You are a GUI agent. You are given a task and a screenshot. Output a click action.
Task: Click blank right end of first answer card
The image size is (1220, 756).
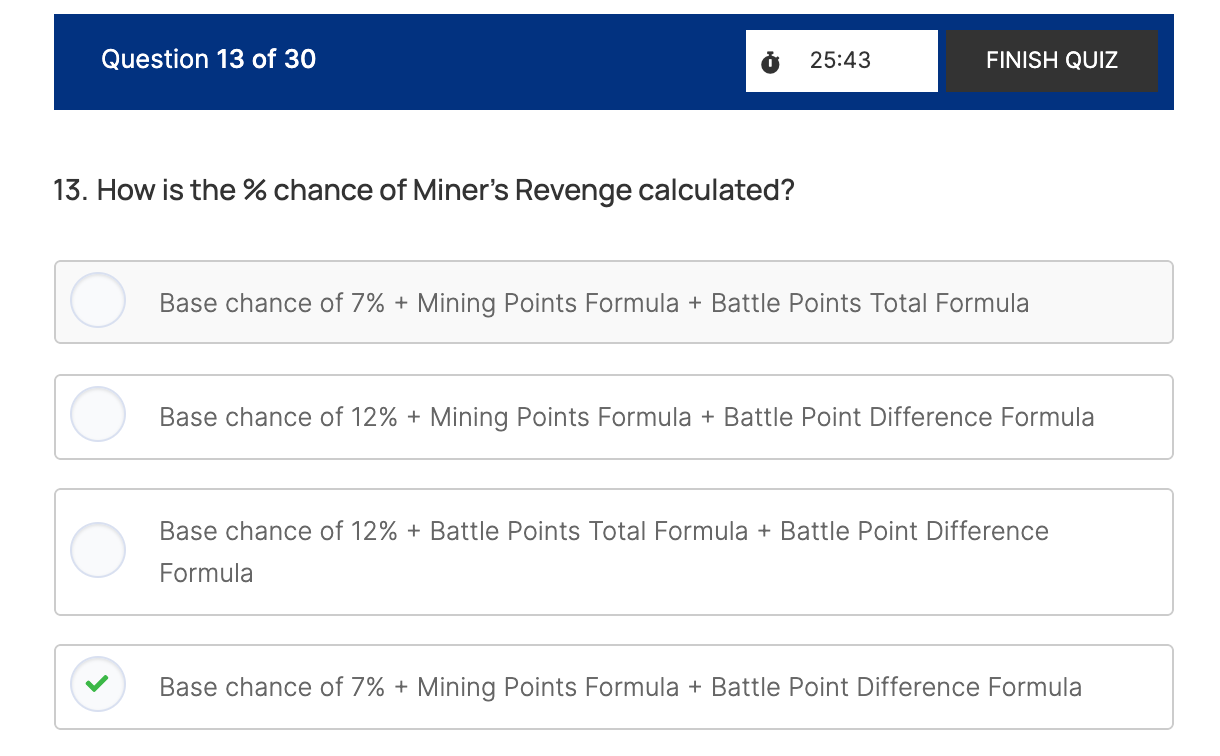point(1110,303)
